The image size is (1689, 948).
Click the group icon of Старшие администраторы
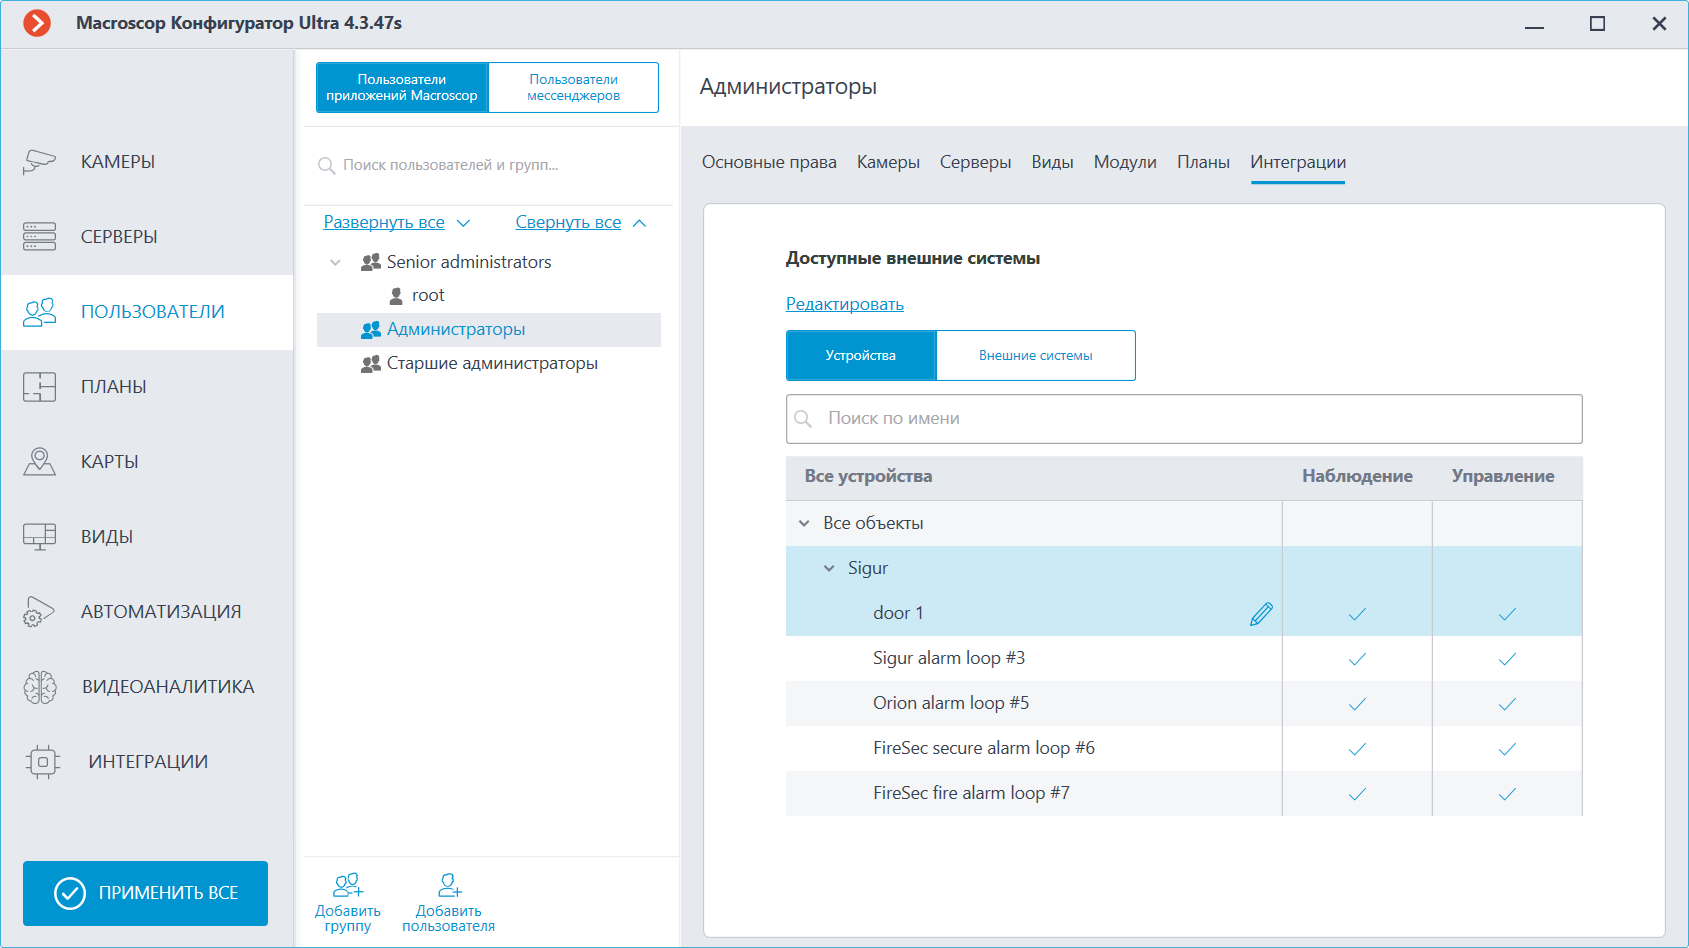371,364
